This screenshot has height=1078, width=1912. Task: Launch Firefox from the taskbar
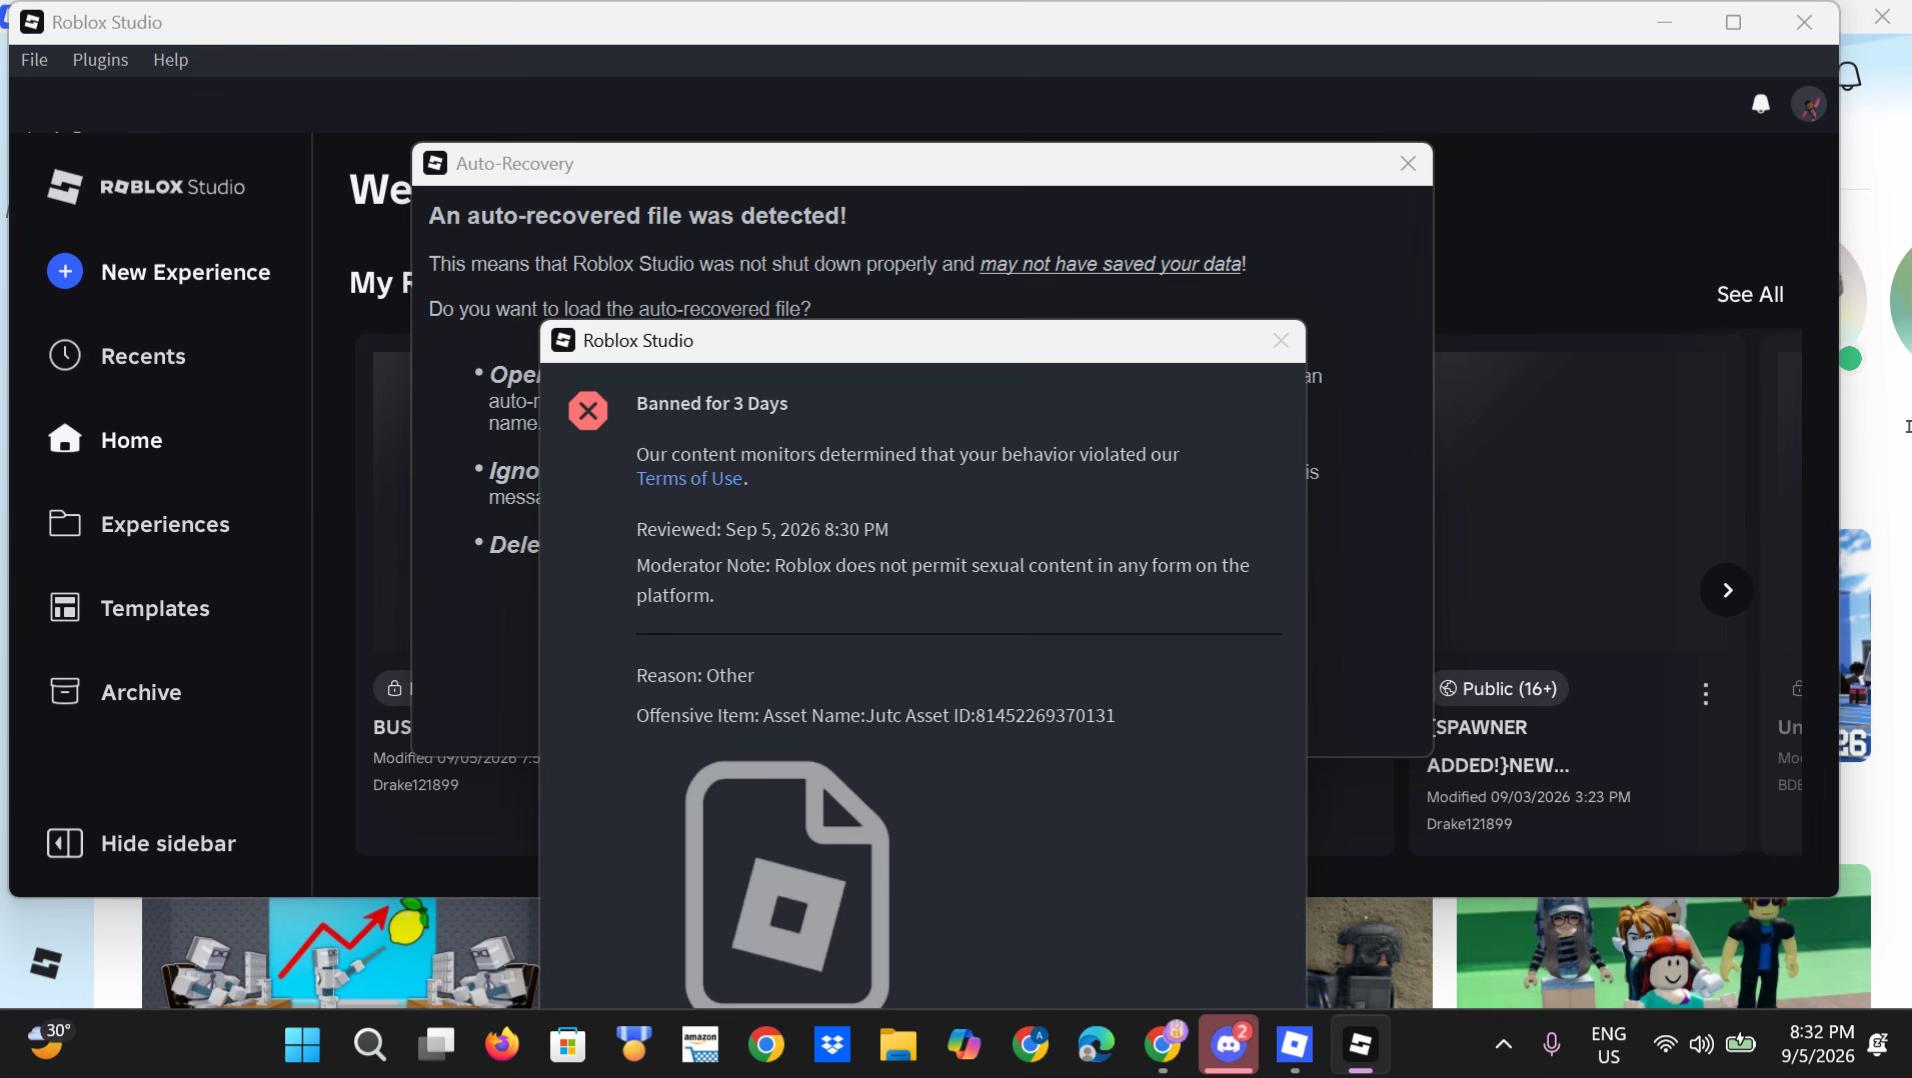pyautogui.click(x=502, y=1045)
